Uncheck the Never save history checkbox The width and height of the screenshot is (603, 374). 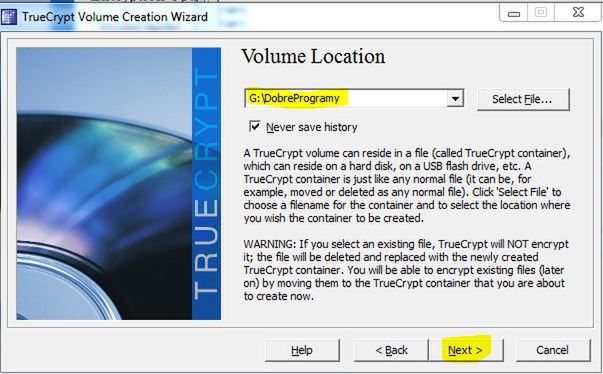point(255,126)
